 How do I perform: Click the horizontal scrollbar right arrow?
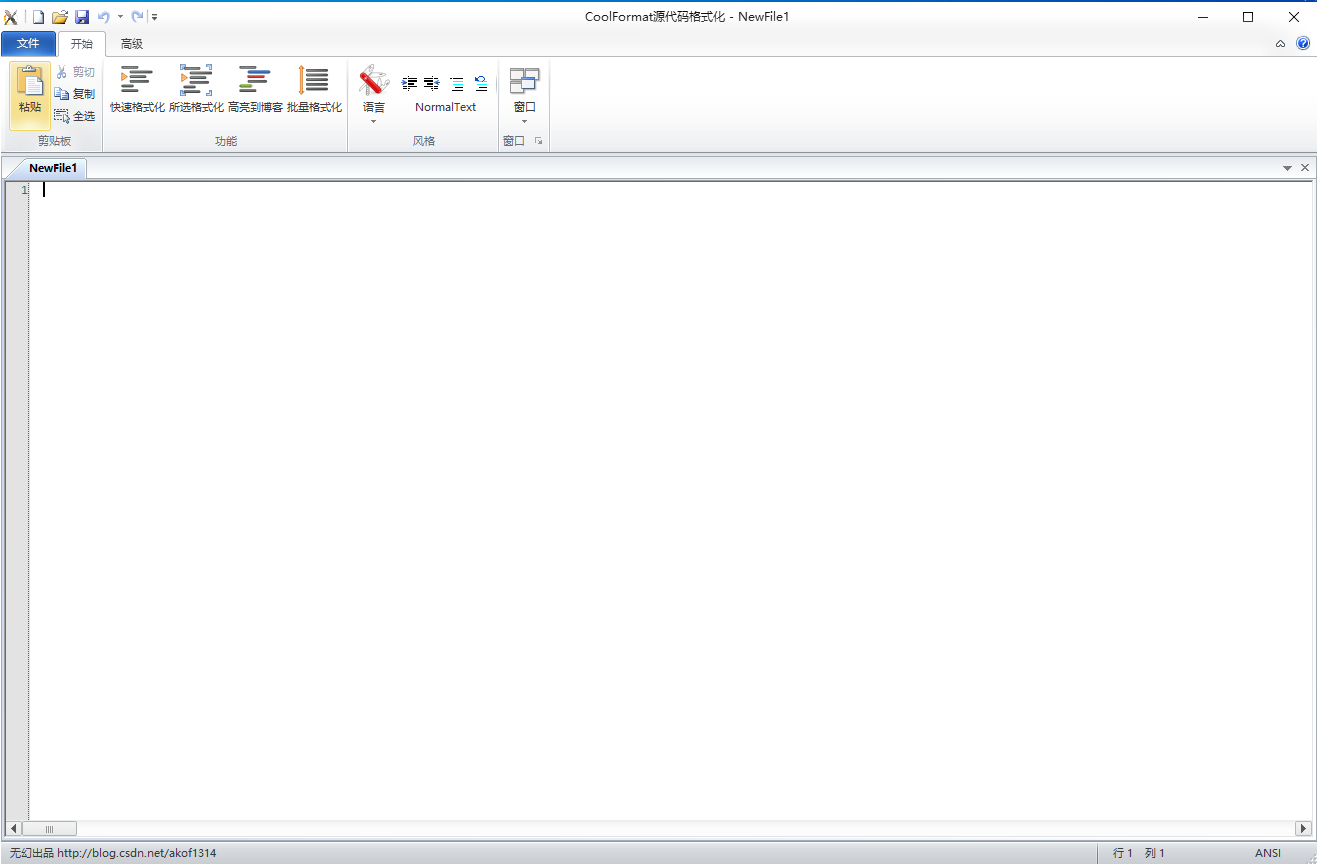[1303, 829]
